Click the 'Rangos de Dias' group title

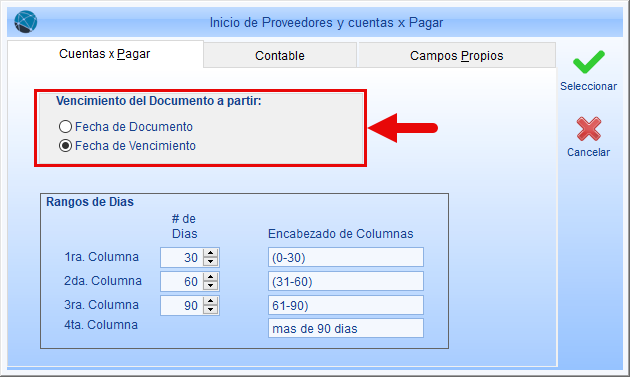90,202
